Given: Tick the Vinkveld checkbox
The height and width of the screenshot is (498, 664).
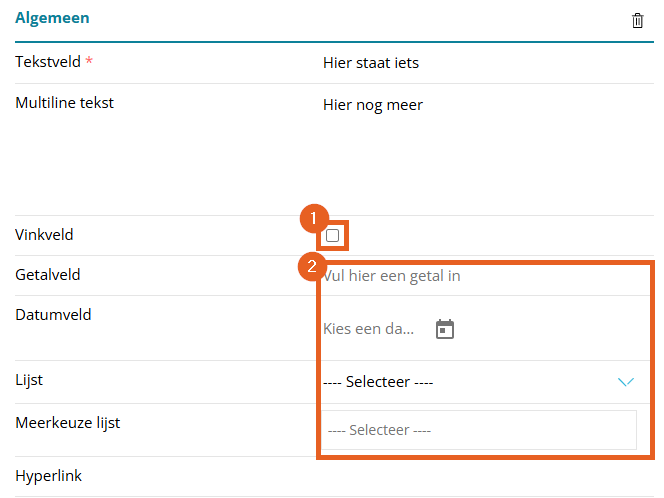Looking at the screenshot, I should click(x=333, y=235).
